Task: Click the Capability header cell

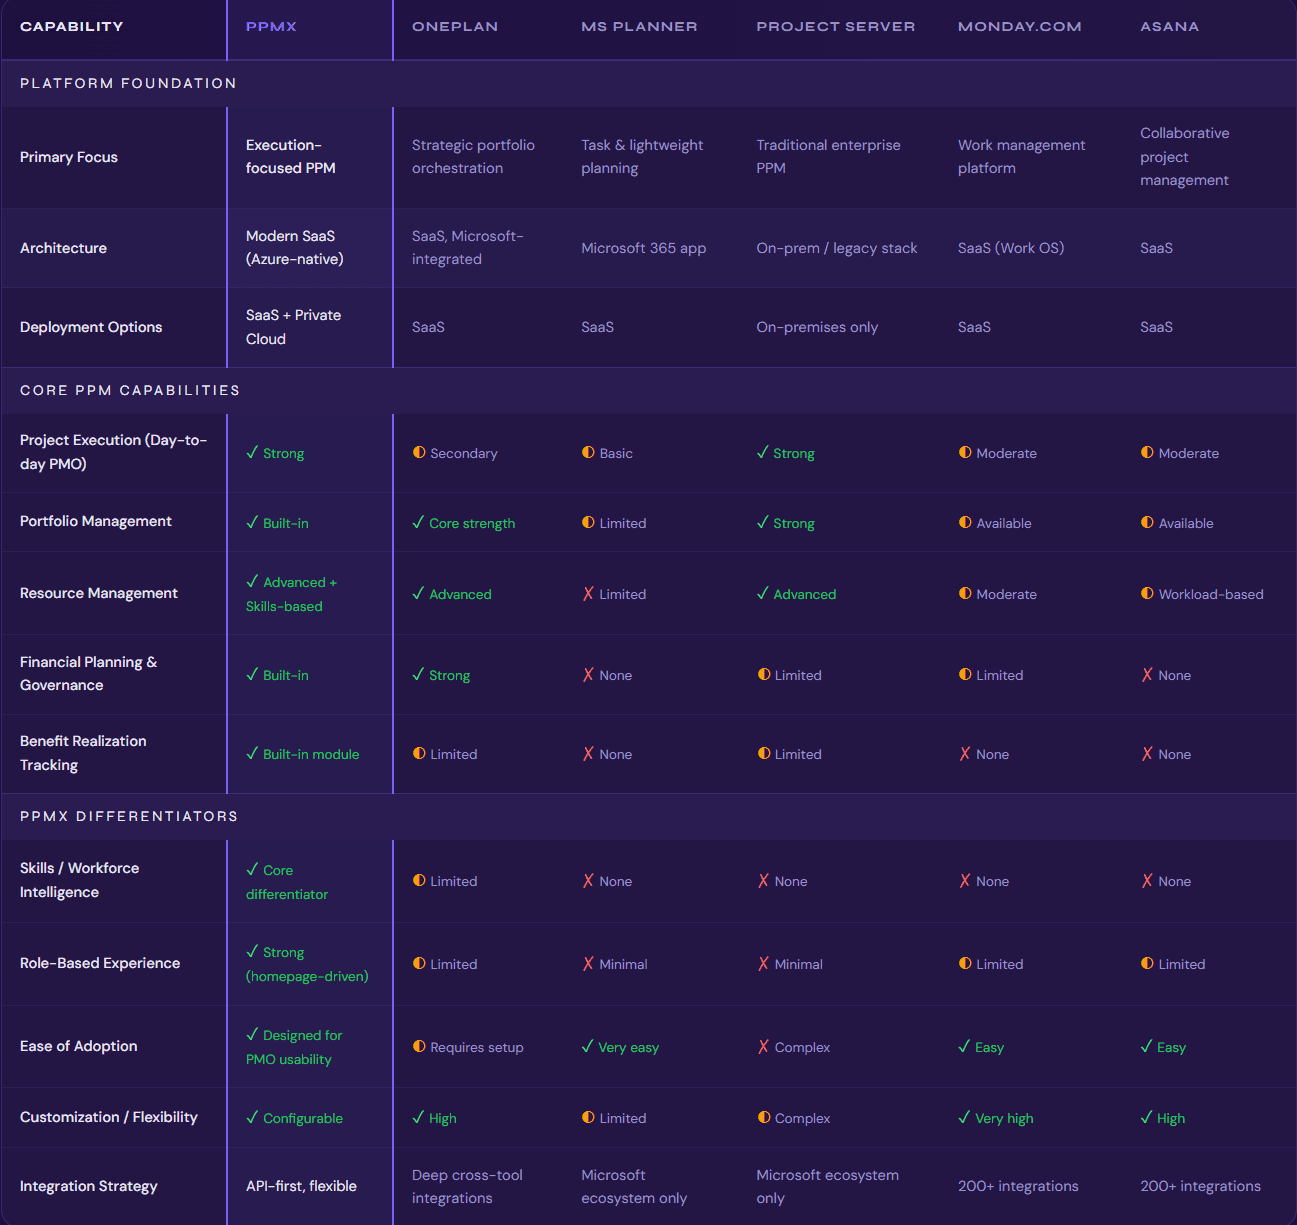Action: click(x=71, y=26)
